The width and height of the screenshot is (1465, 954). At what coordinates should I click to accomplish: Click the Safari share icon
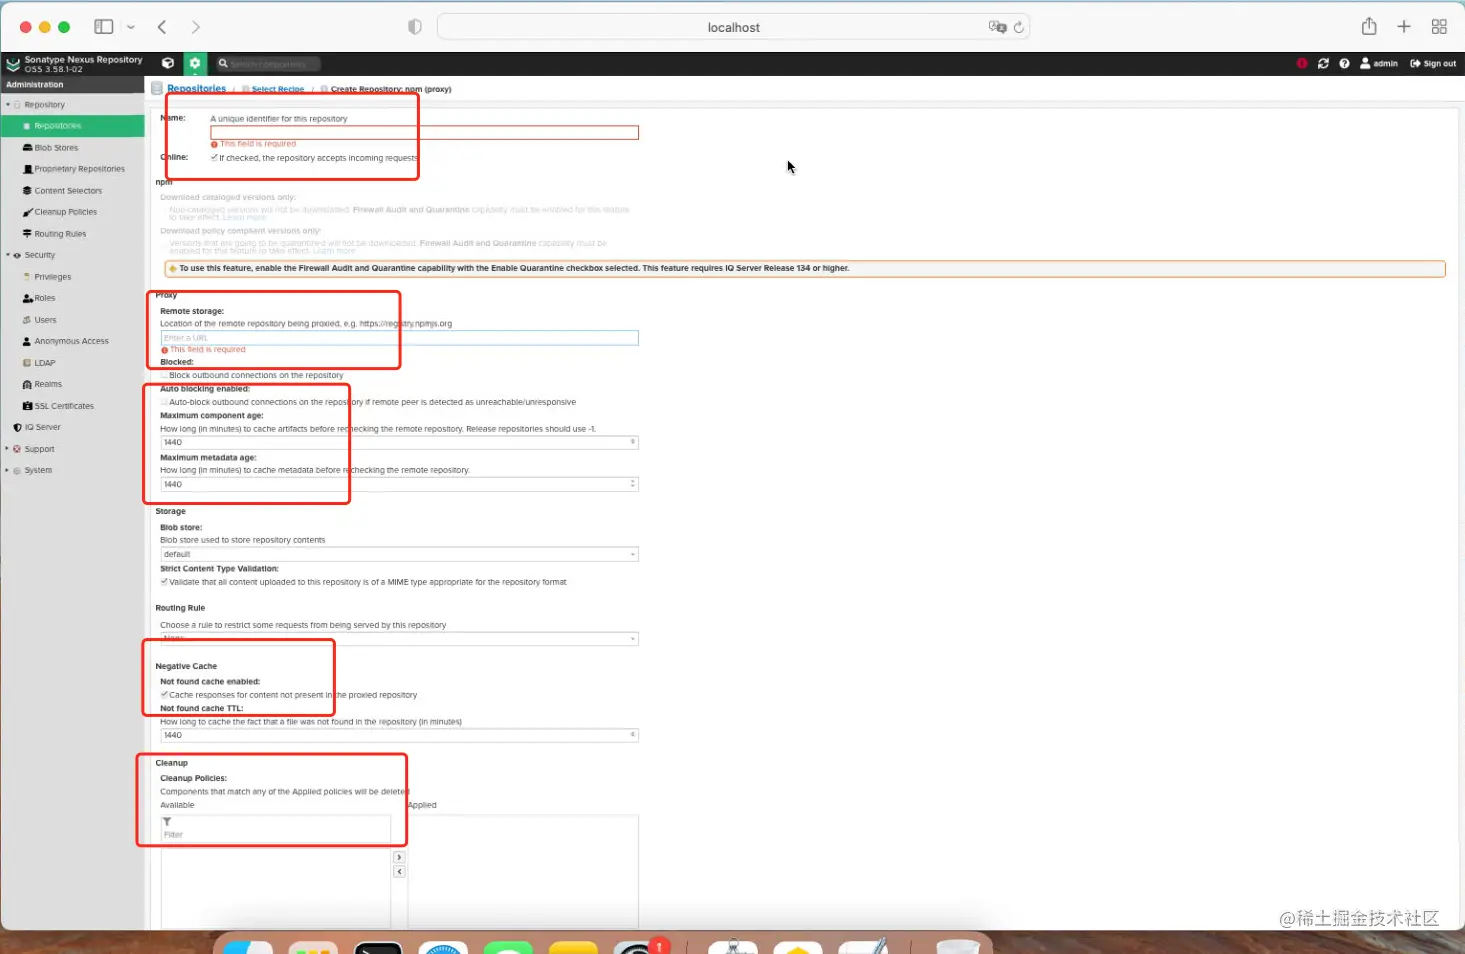pyautogui.click(x=1369, y=27)
